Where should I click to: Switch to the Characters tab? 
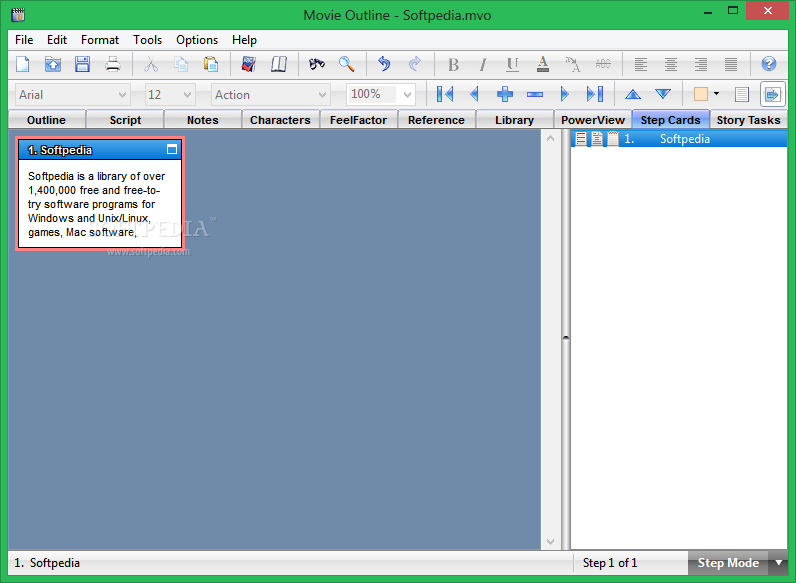point(280,120)
